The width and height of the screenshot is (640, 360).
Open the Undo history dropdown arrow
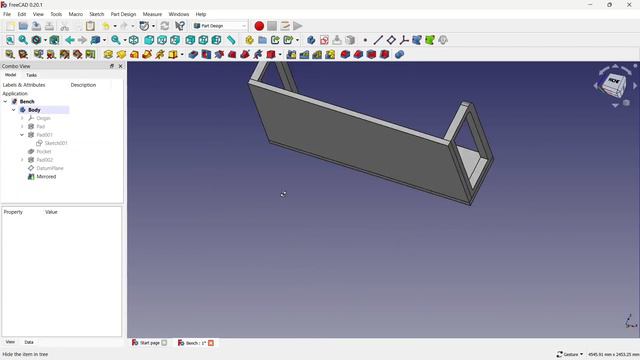point(115,26)
